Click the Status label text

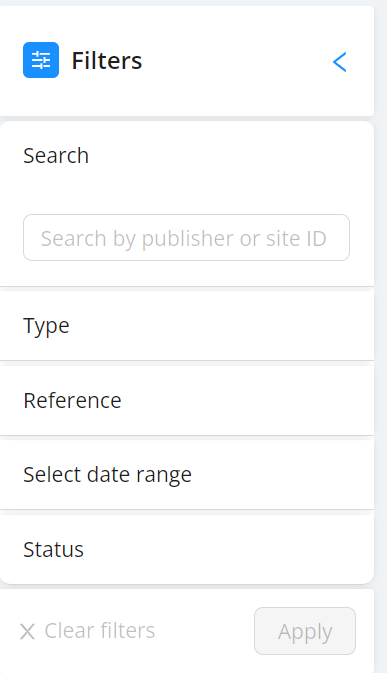(54, 549)
